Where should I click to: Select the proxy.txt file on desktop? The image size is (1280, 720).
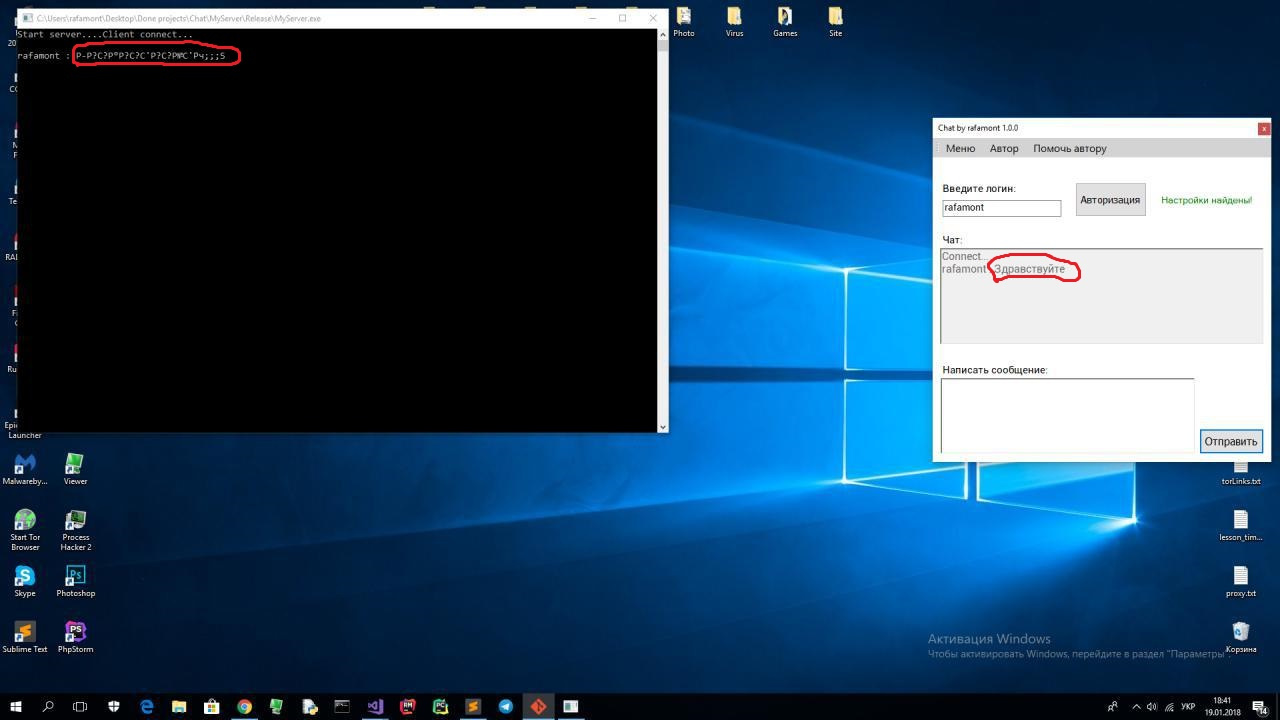1241,581
